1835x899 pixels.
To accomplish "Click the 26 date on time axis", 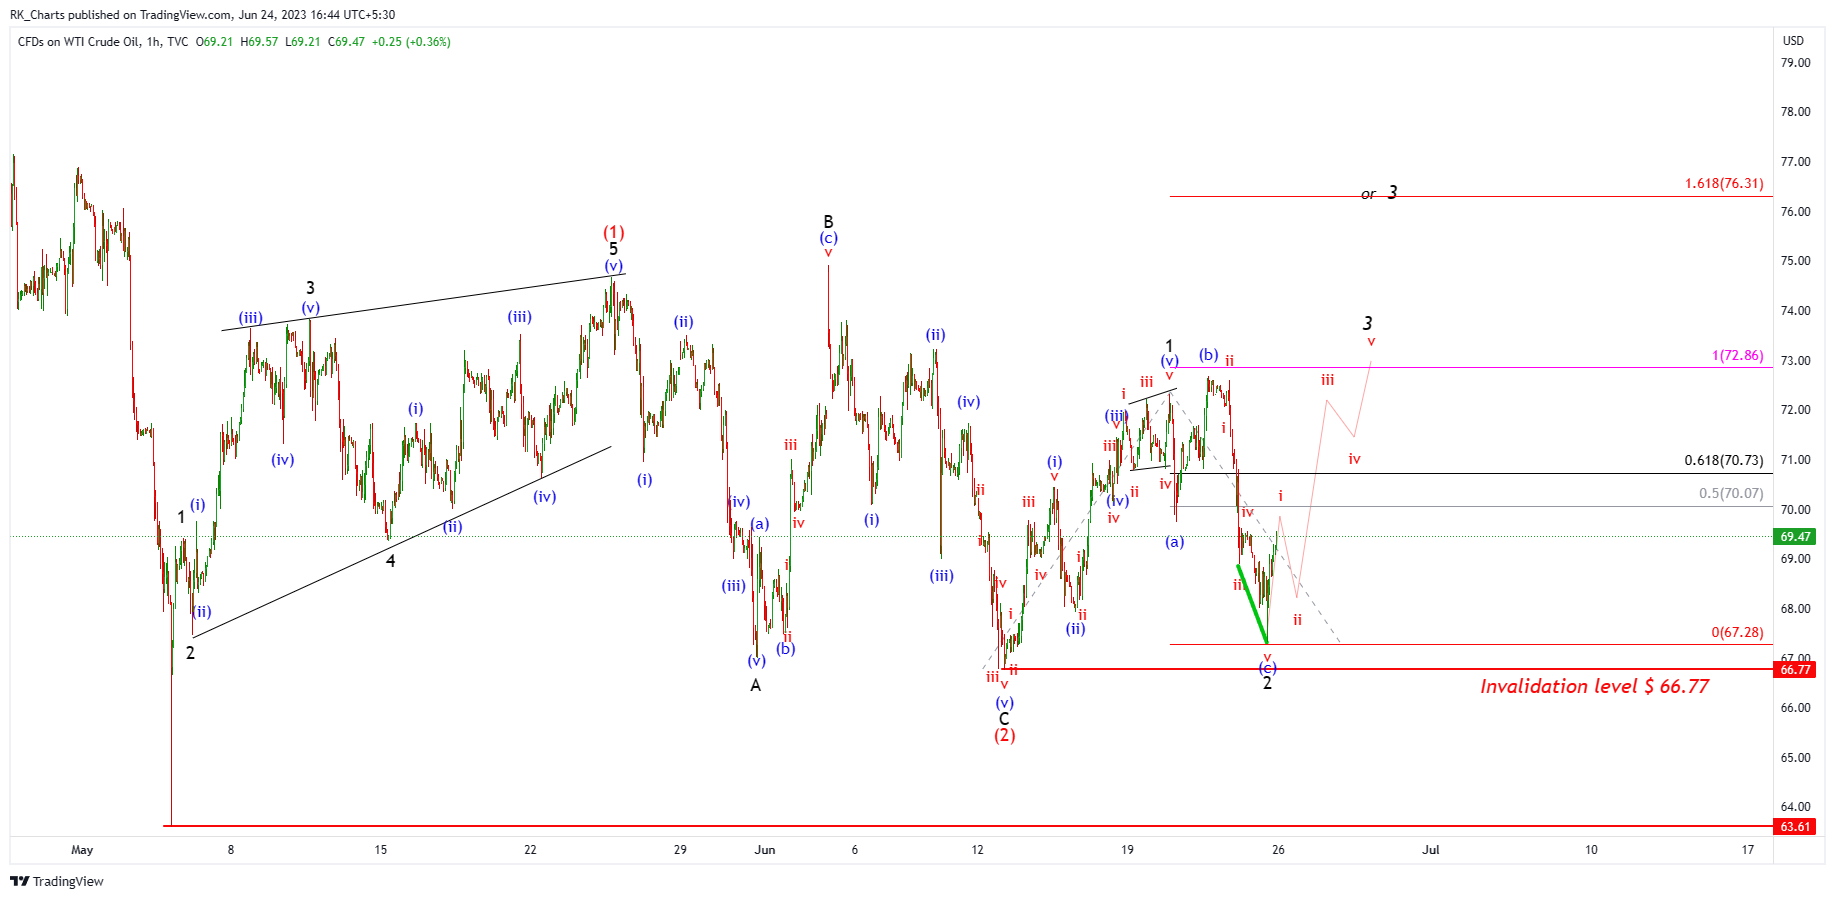I will click(x=1278, y=850).
